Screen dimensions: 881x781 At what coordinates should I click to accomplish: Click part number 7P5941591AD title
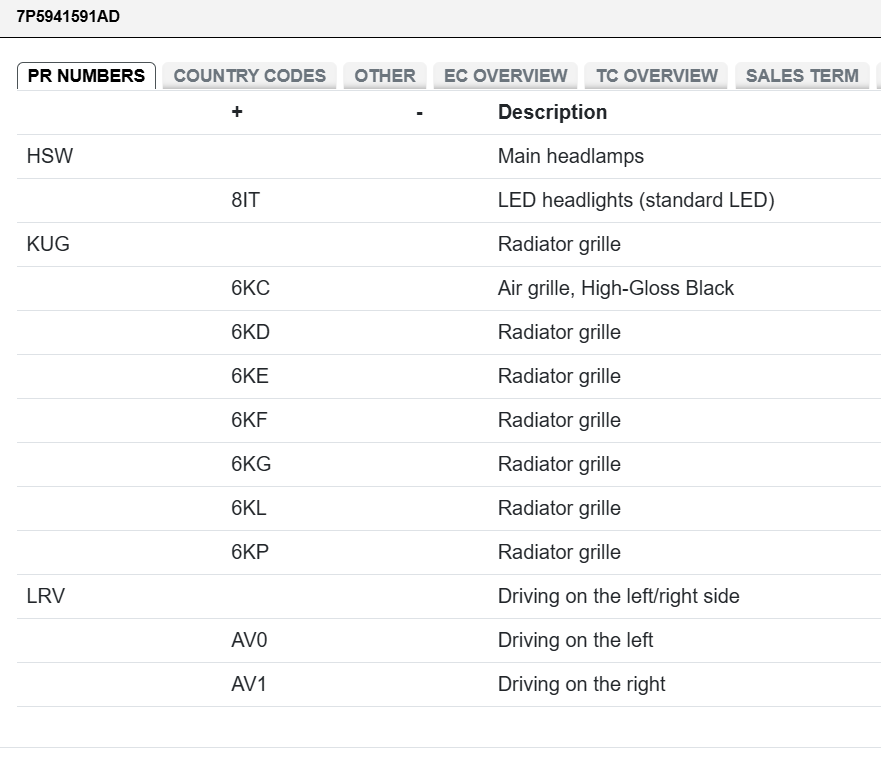(x=68, y=17)
